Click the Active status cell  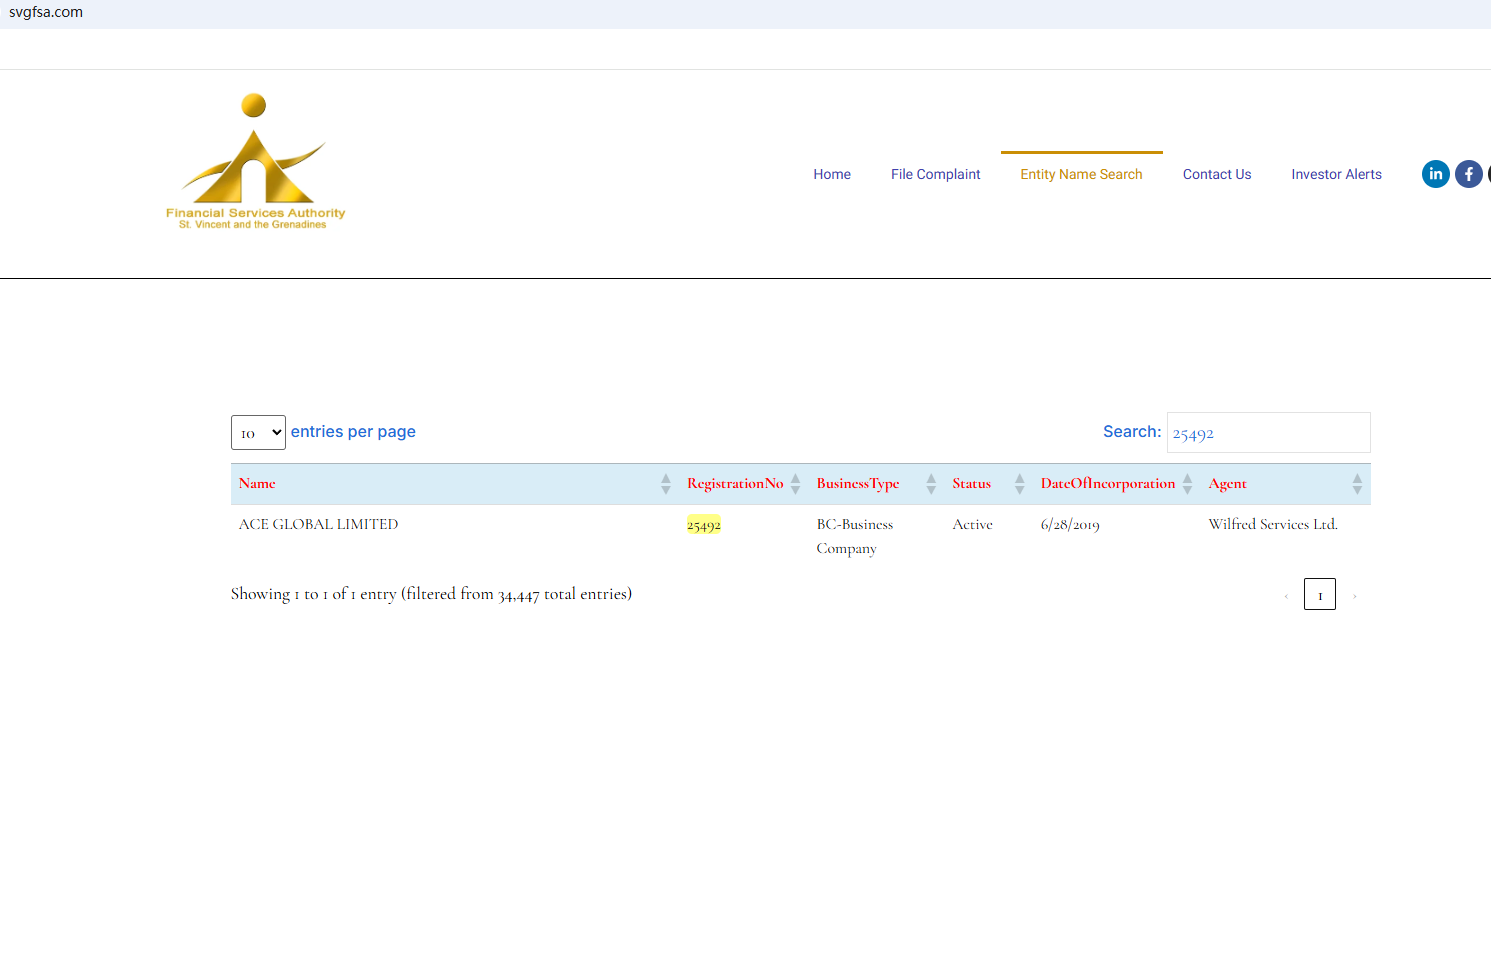973,524
